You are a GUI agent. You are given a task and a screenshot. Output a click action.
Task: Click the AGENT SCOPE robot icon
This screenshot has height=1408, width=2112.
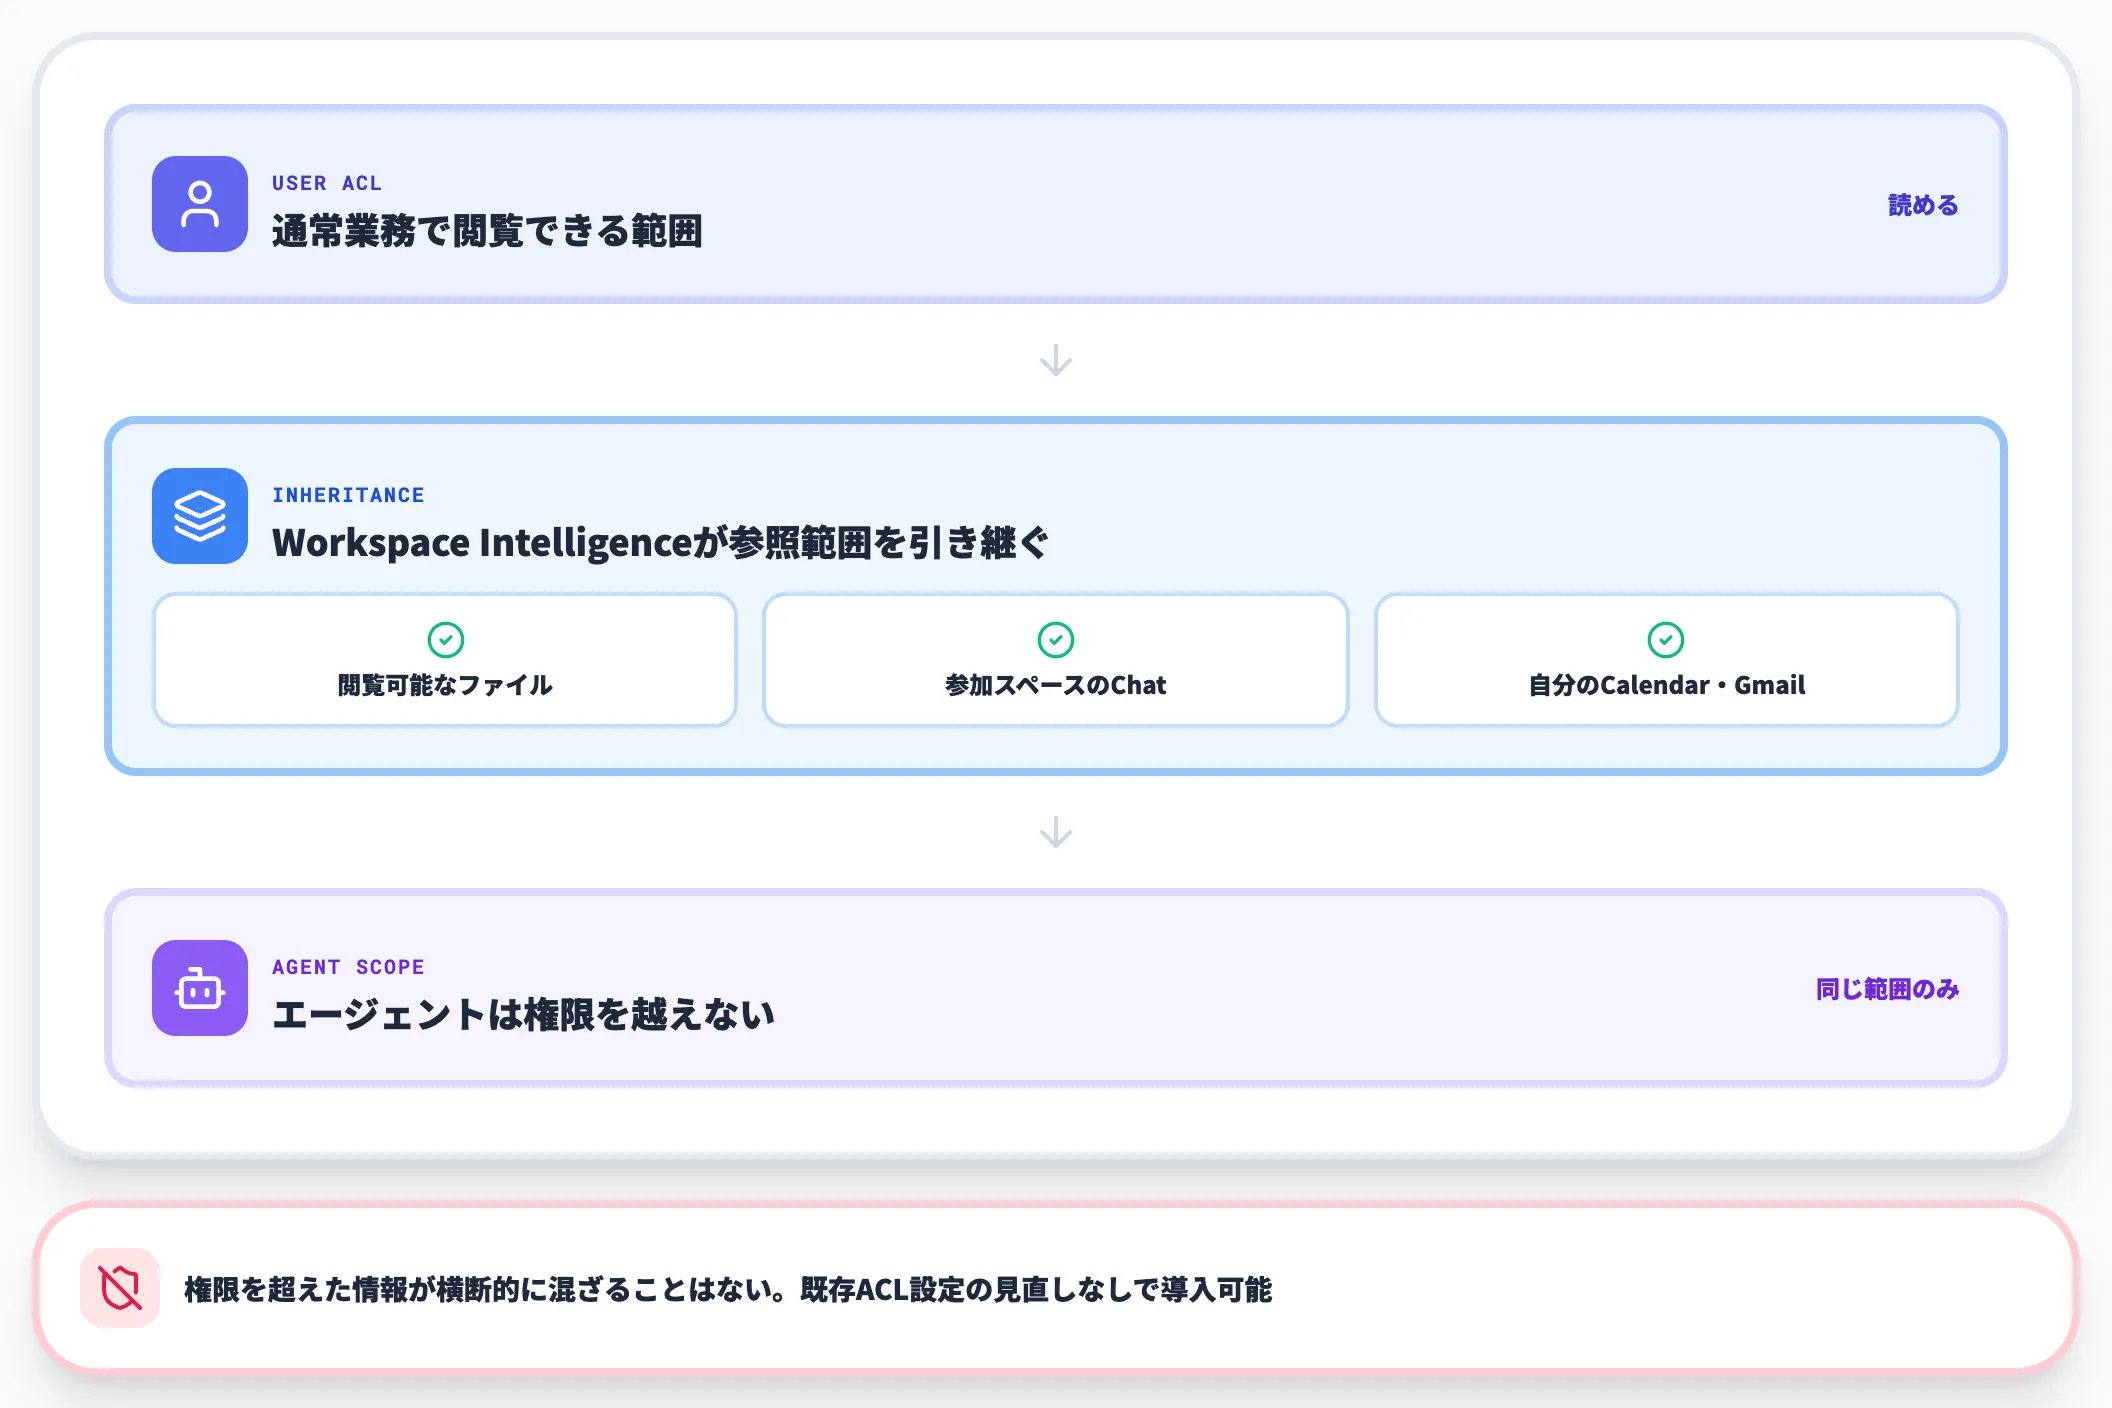[x=199, y=988]
